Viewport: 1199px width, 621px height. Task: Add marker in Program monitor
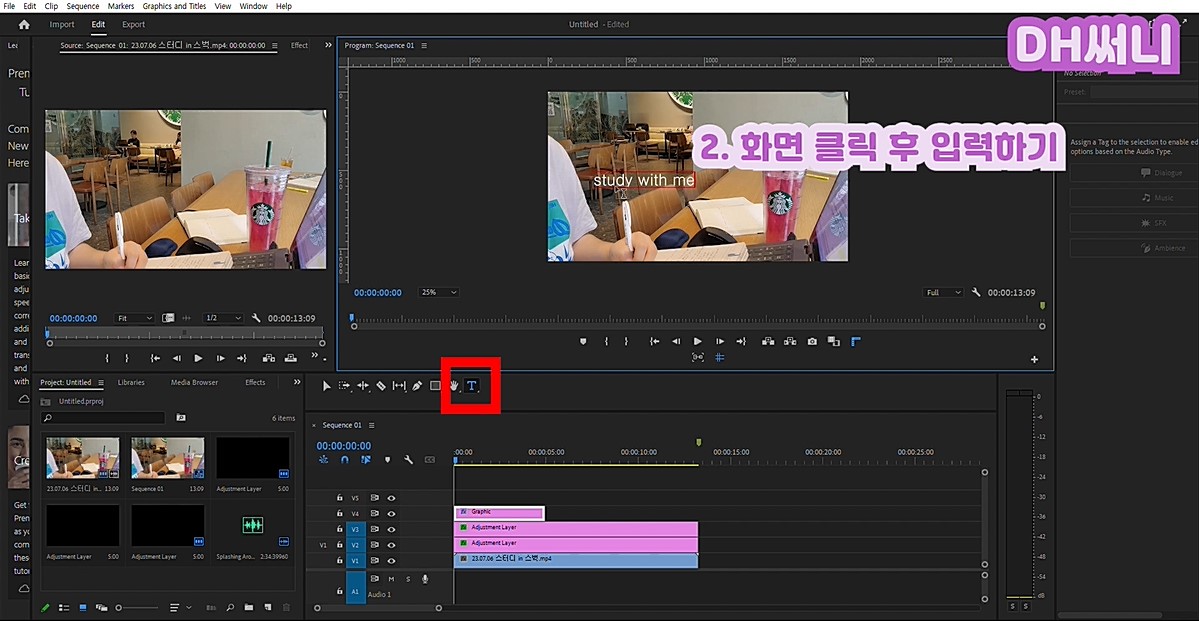coord(583,341)
